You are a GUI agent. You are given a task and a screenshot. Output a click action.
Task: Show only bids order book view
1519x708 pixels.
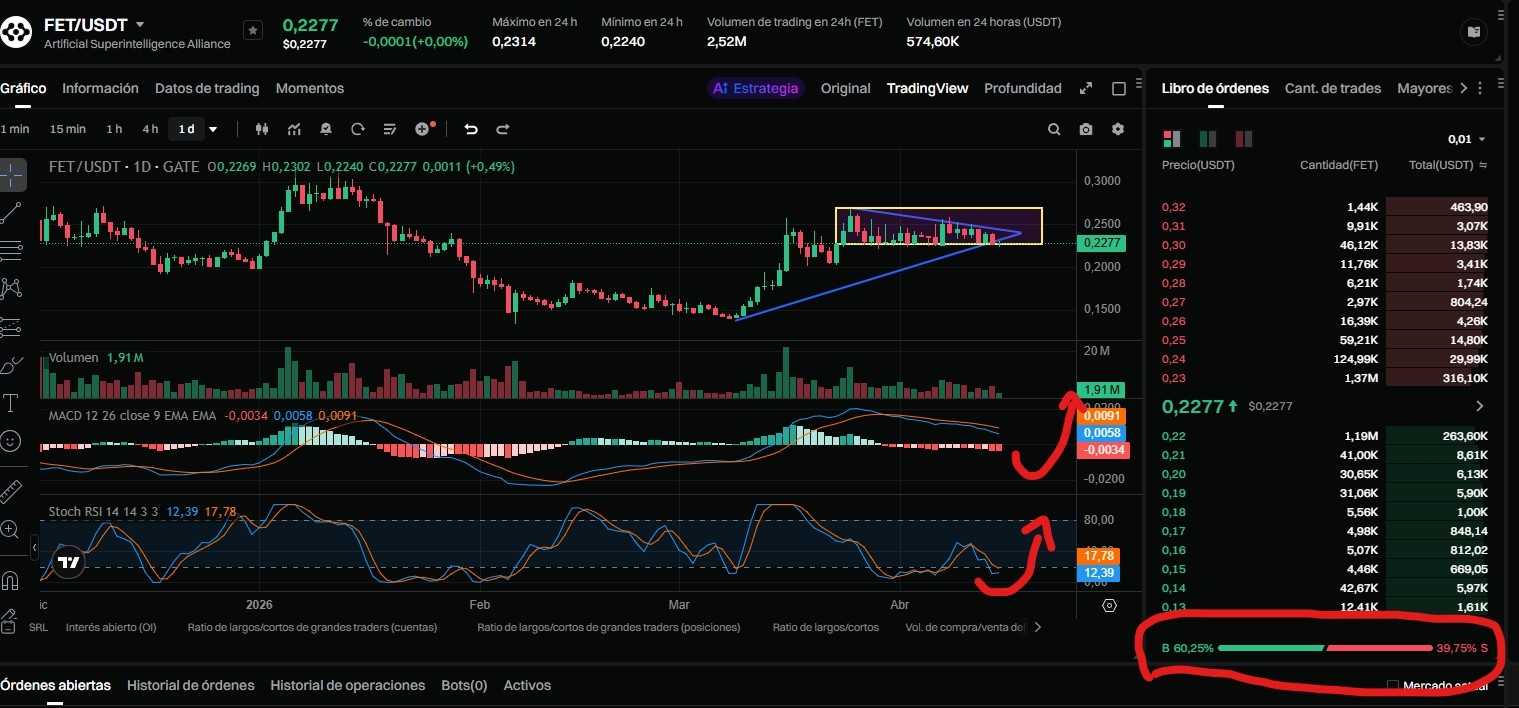(x=1208, y=138)
